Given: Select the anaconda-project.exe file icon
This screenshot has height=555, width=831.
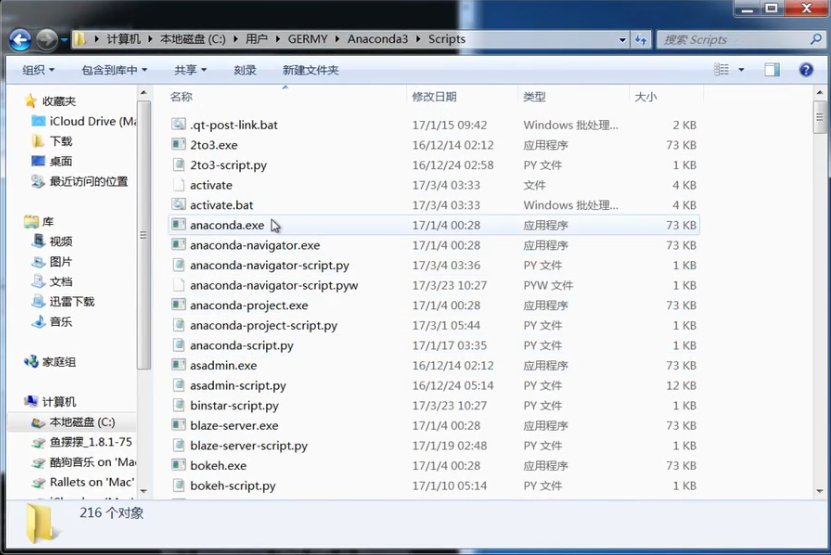Looking at the screenshot, I should (x=179, y=305).
